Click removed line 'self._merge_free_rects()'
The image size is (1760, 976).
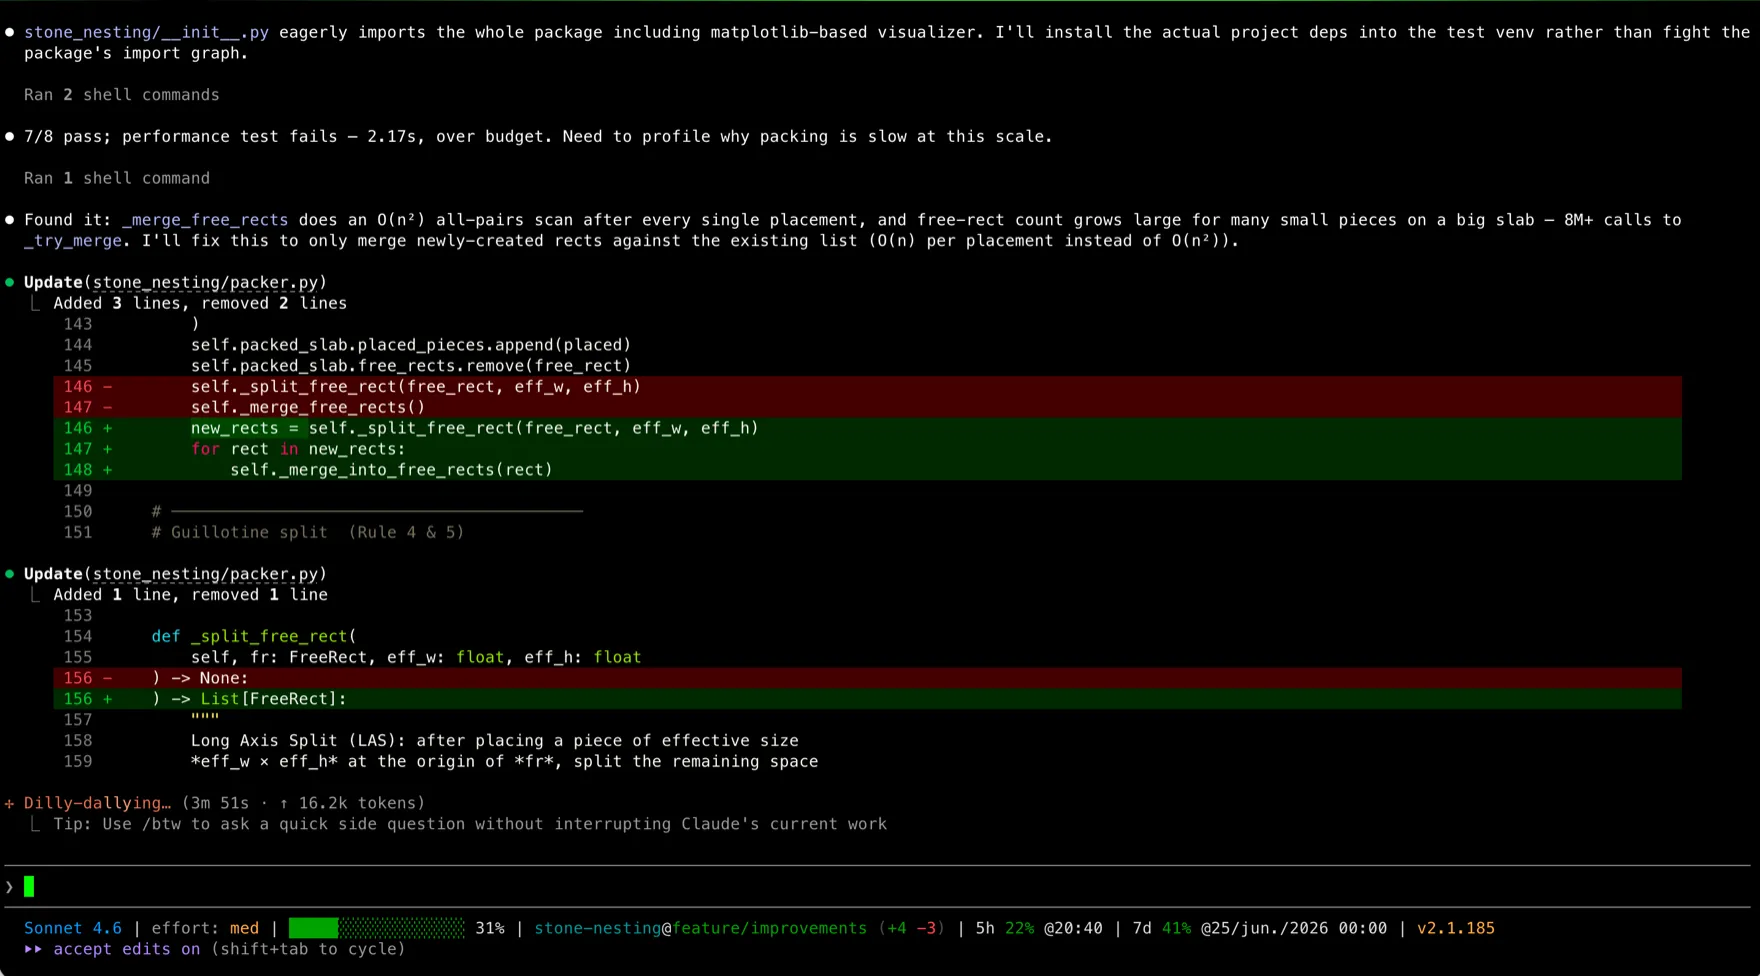[868, 407]
